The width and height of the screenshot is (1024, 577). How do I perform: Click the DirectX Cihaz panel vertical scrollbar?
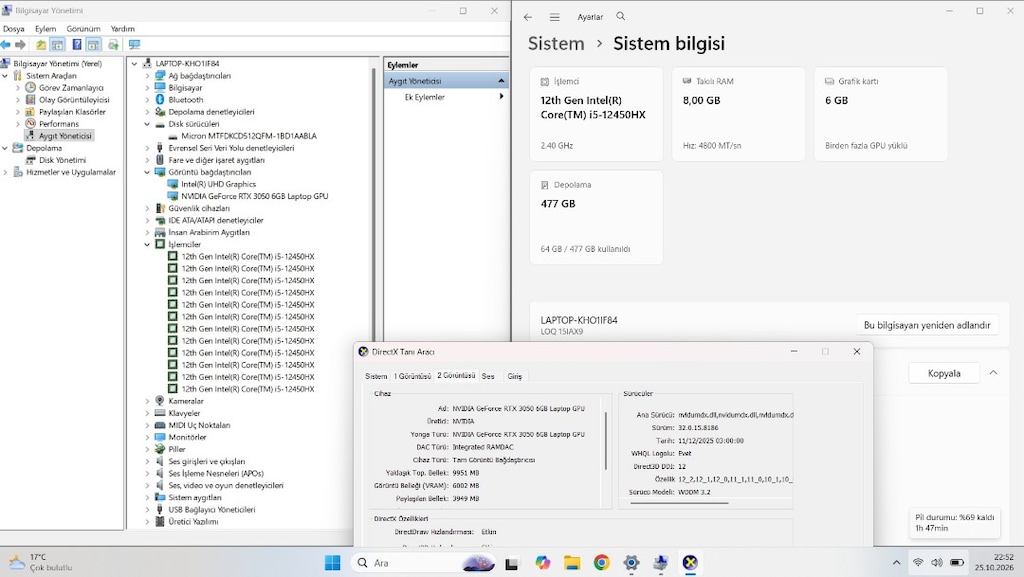(x=606, y=441)
